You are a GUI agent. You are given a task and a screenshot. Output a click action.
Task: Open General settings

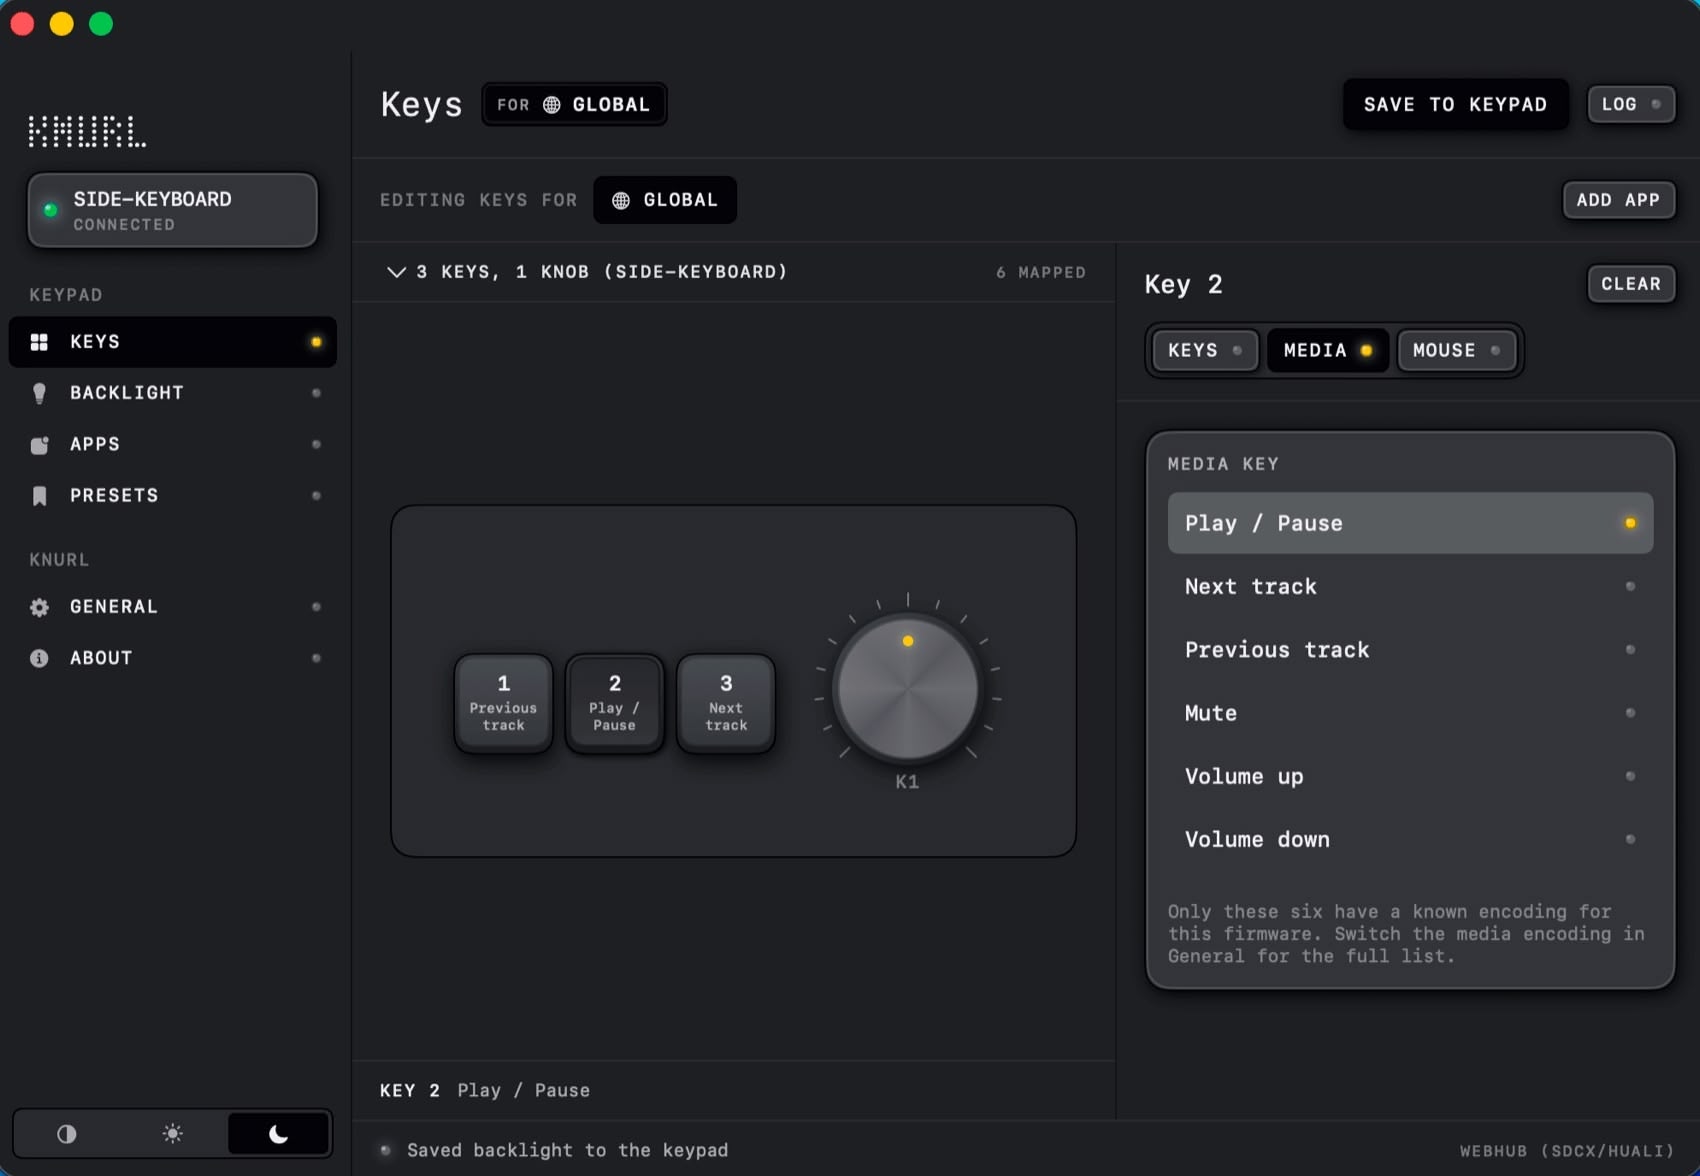(x=172, y=607)
